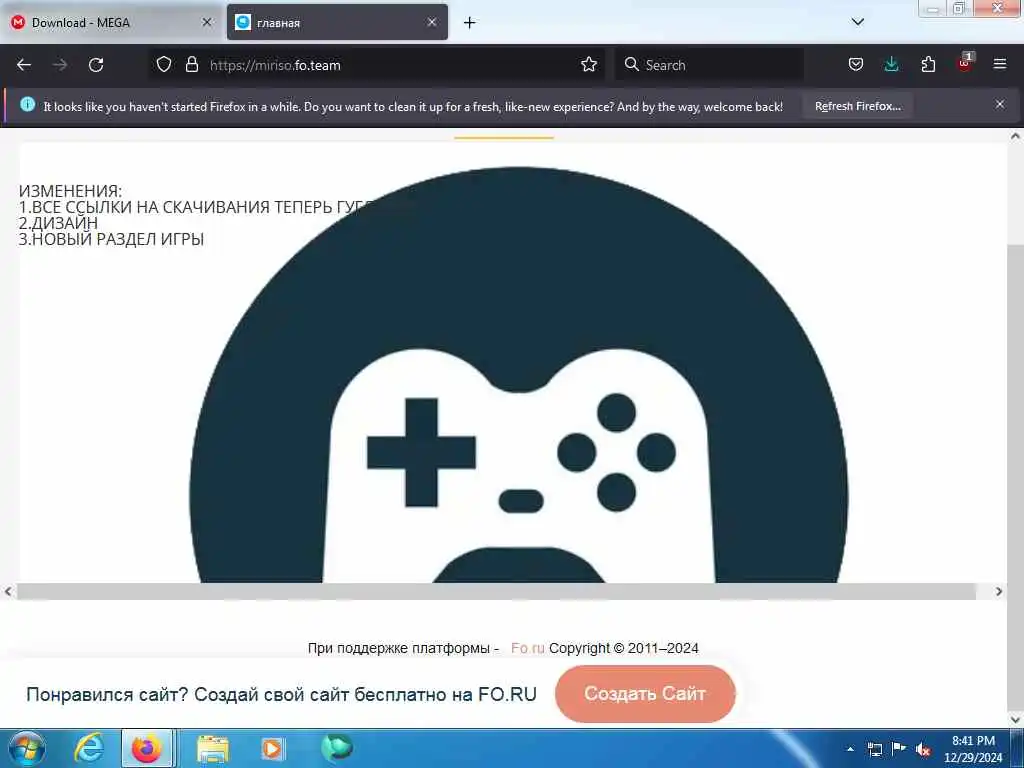Bookmark this page with the star icon
The image size is (1024, 768).
point(589,65)
